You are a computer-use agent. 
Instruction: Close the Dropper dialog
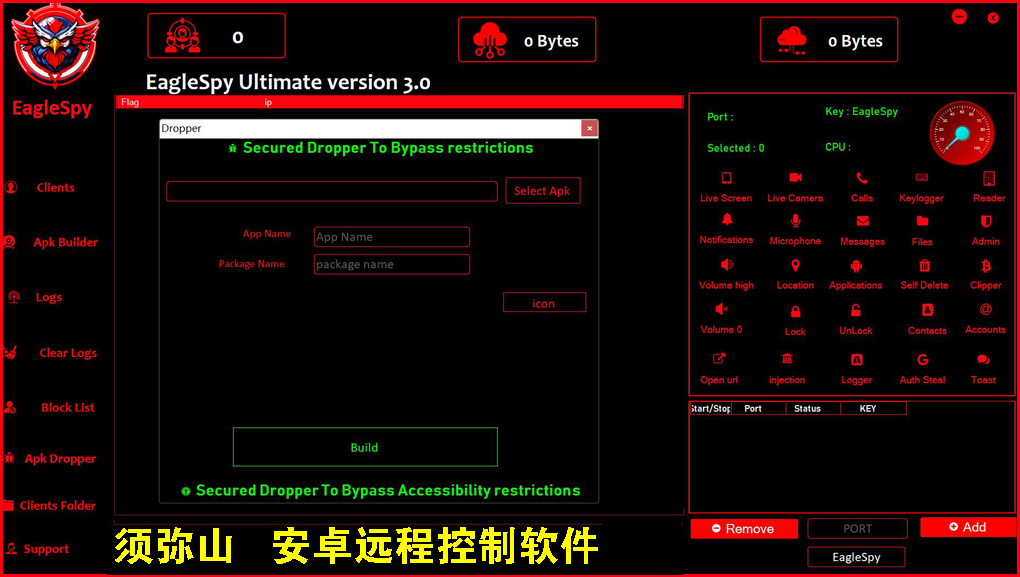point(589,128)
